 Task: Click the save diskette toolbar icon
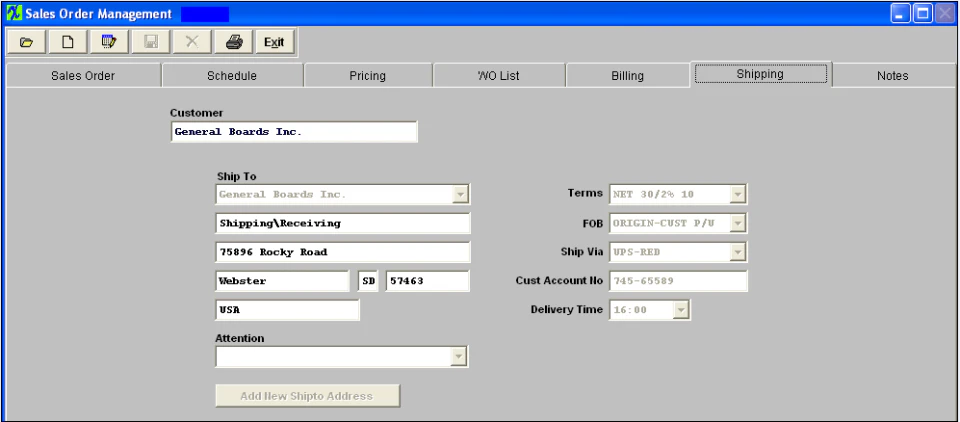(x=151, y=42)
